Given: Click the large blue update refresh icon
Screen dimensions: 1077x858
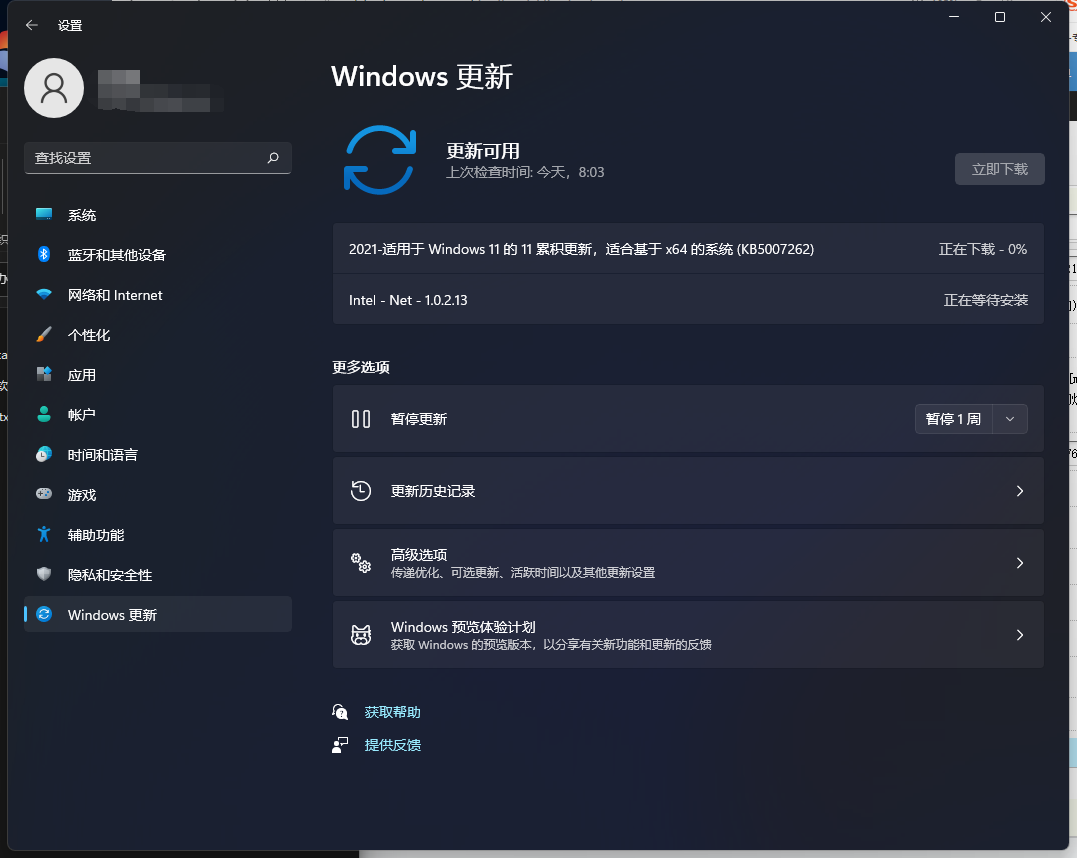Looking at the screenshot, I should (x=380, y=160).
